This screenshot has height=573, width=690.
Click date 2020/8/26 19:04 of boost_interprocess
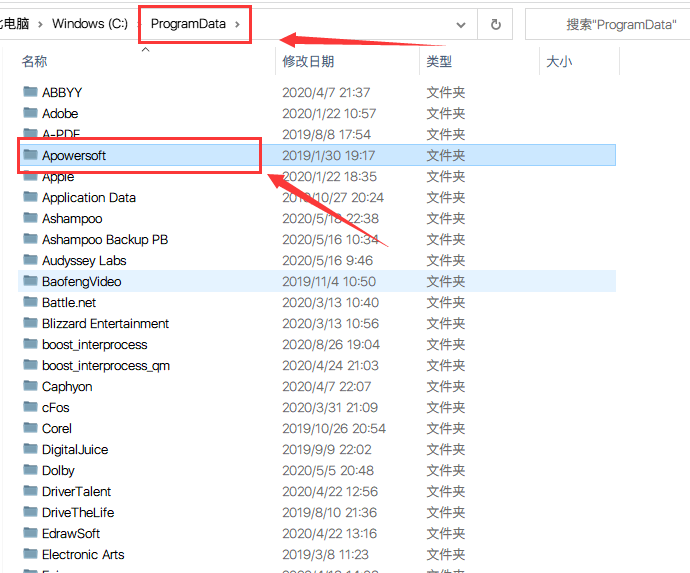pyautogui.click(x=331, y=345)
